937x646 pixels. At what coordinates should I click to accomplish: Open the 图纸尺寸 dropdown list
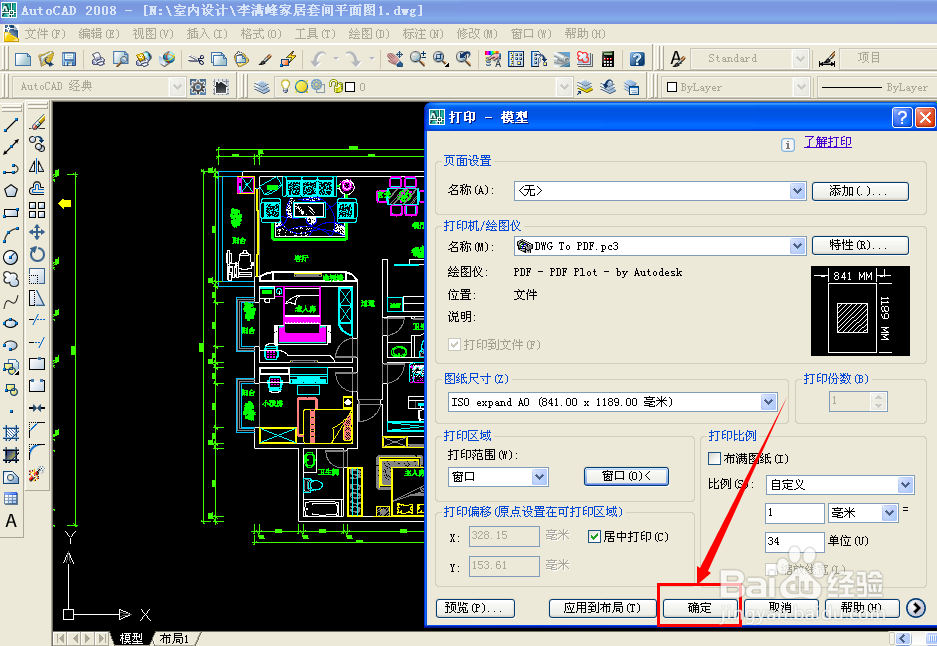[768, 400]
